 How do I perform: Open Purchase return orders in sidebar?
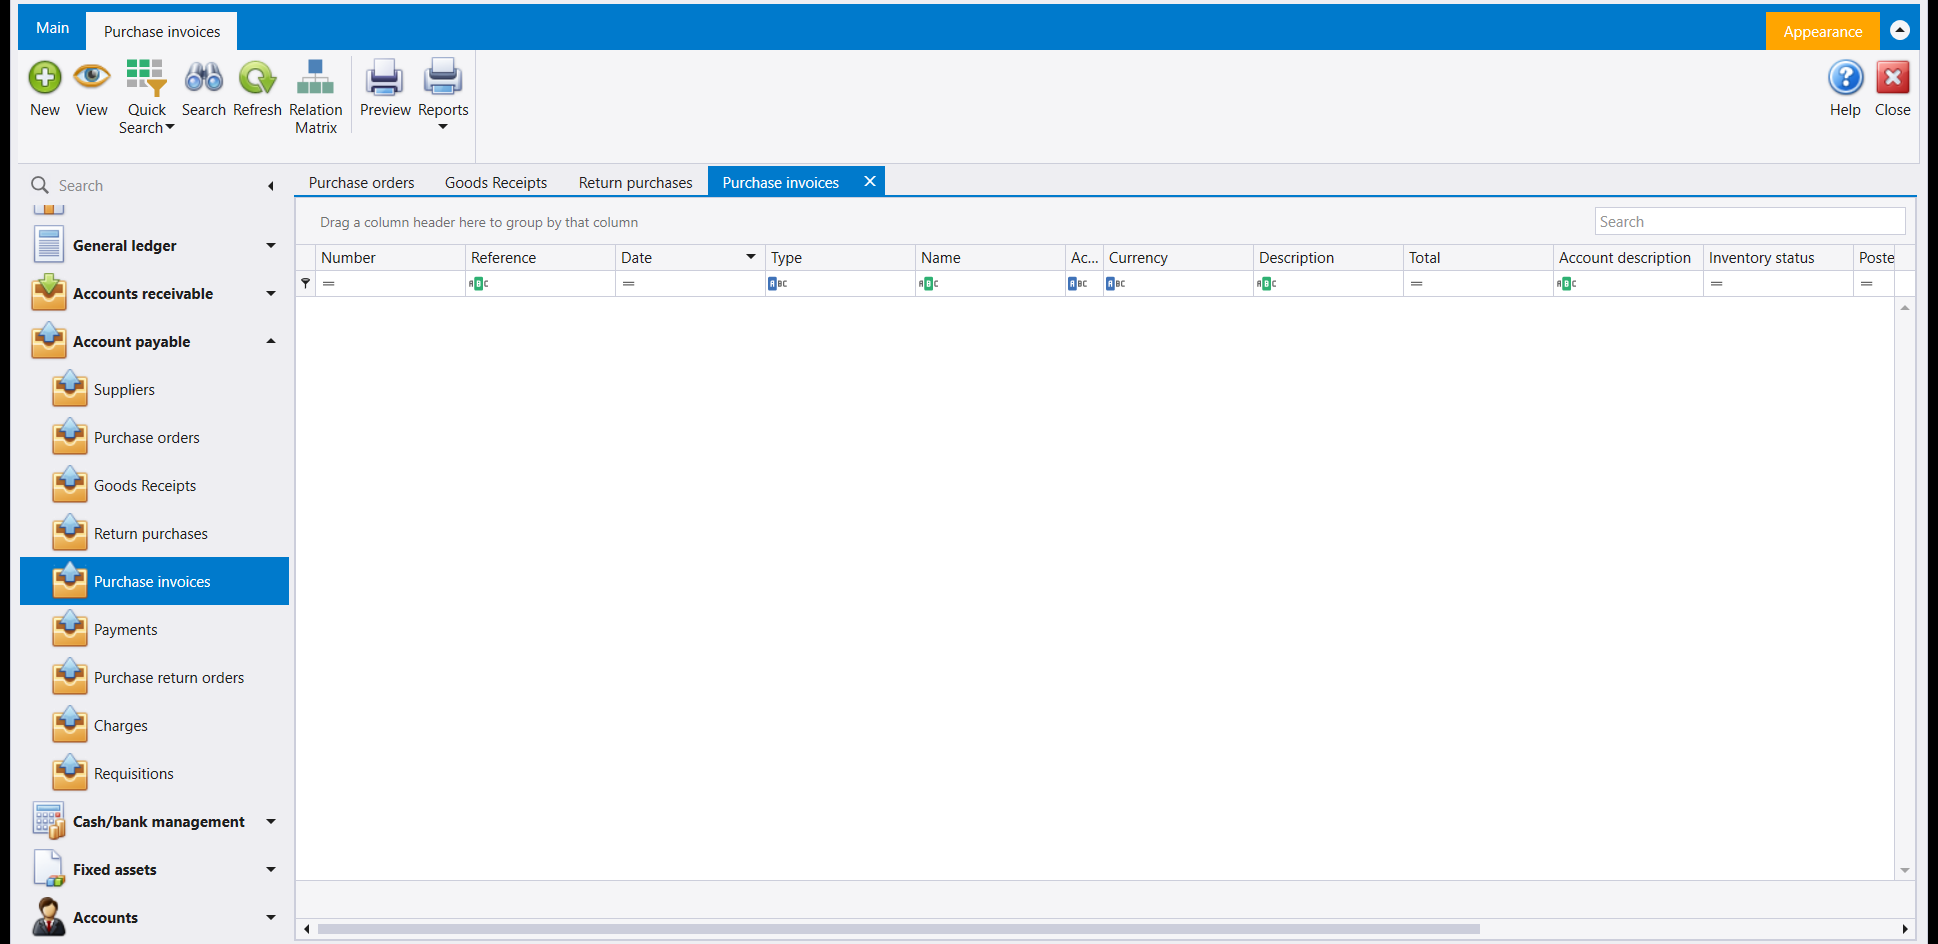coord(155,678)
